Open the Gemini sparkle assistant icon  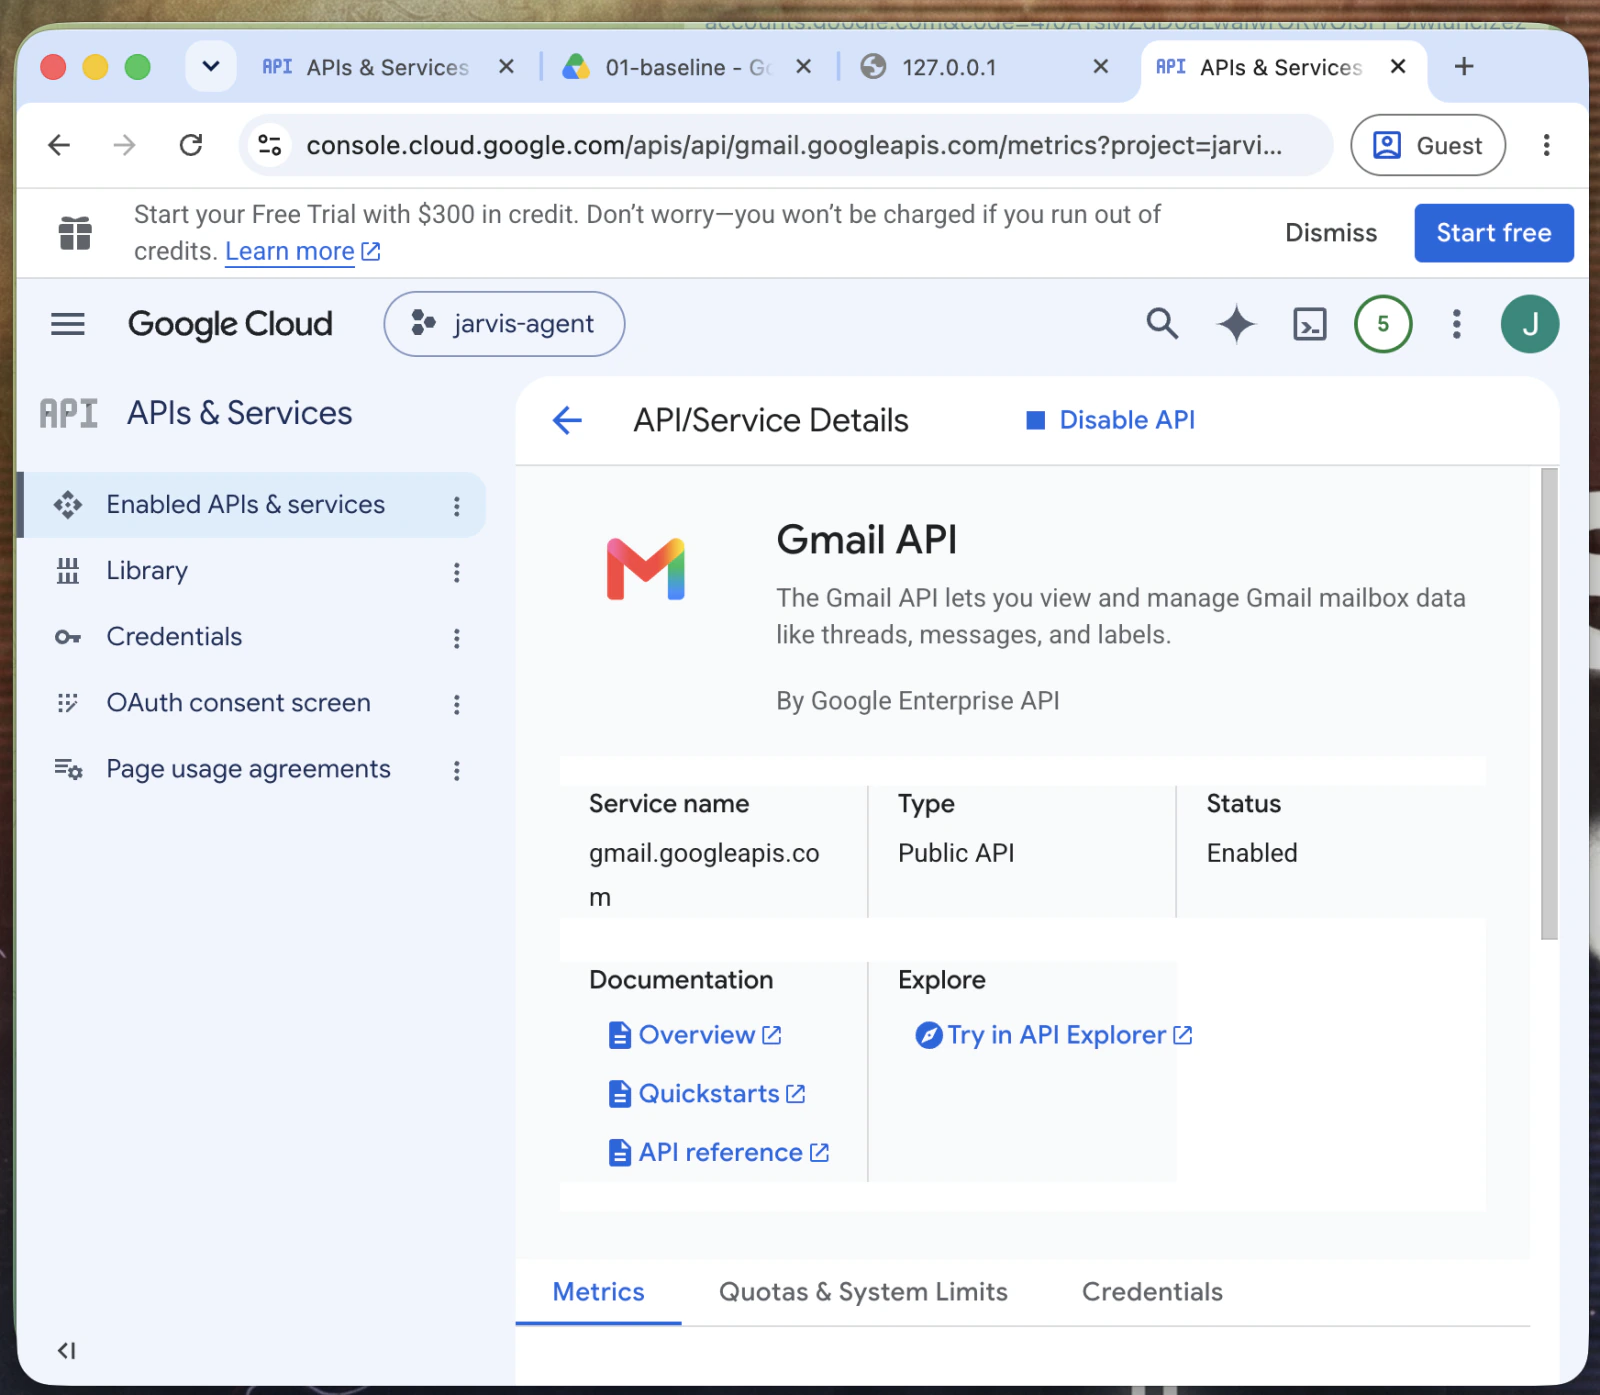[1236, 324]
